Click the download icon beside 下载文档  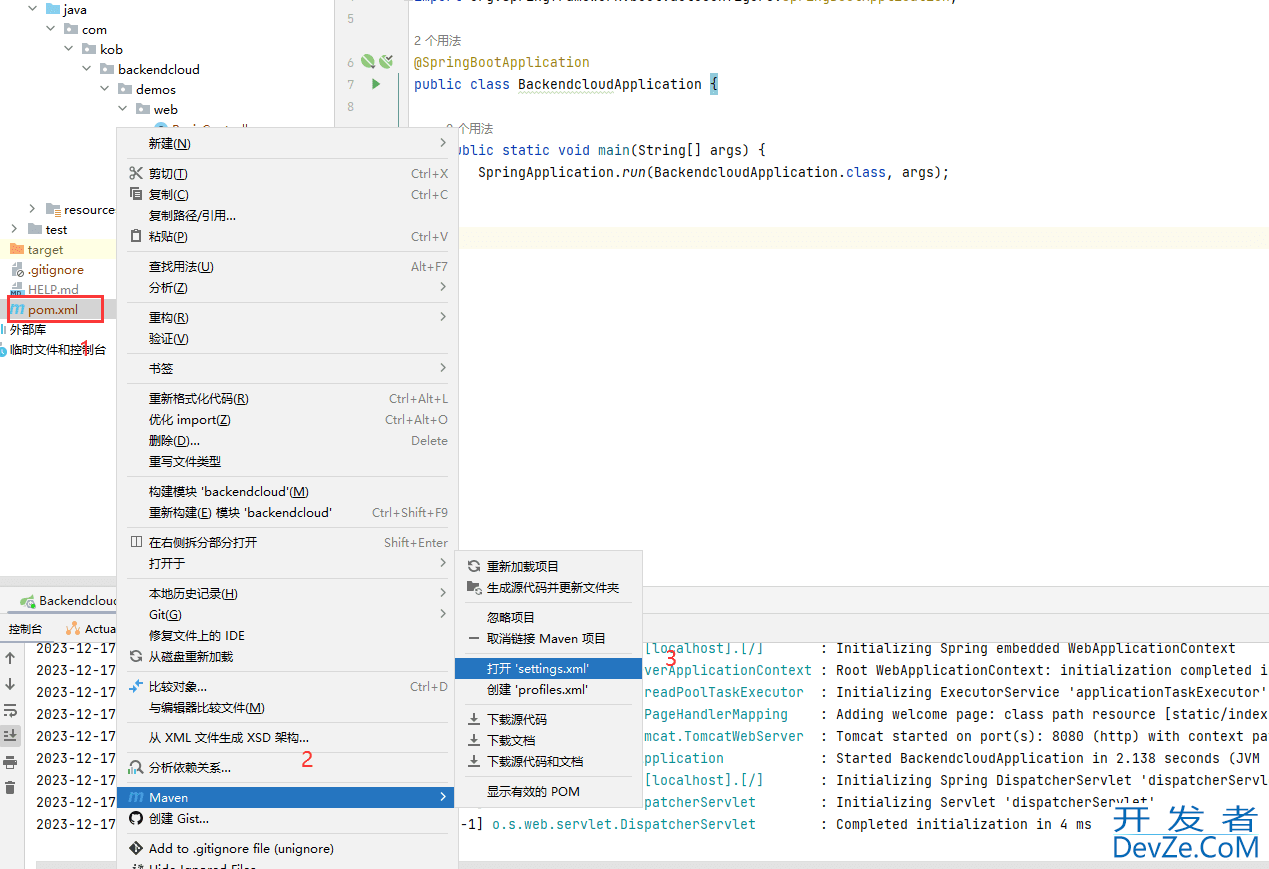coord(474,740)
